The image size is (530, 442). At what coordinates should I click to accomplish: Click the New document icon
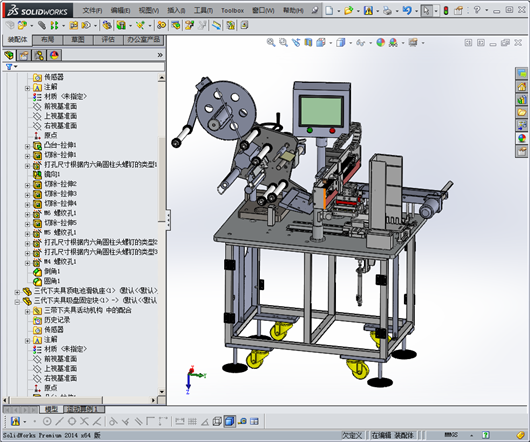(x=329, y=10)
